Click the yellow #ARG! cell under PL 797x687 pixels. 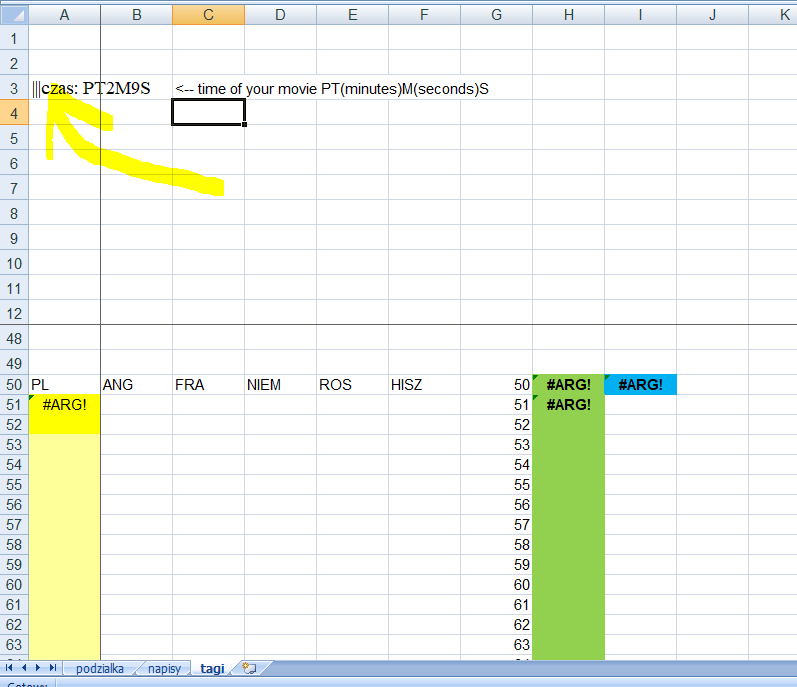pos(65,405)
